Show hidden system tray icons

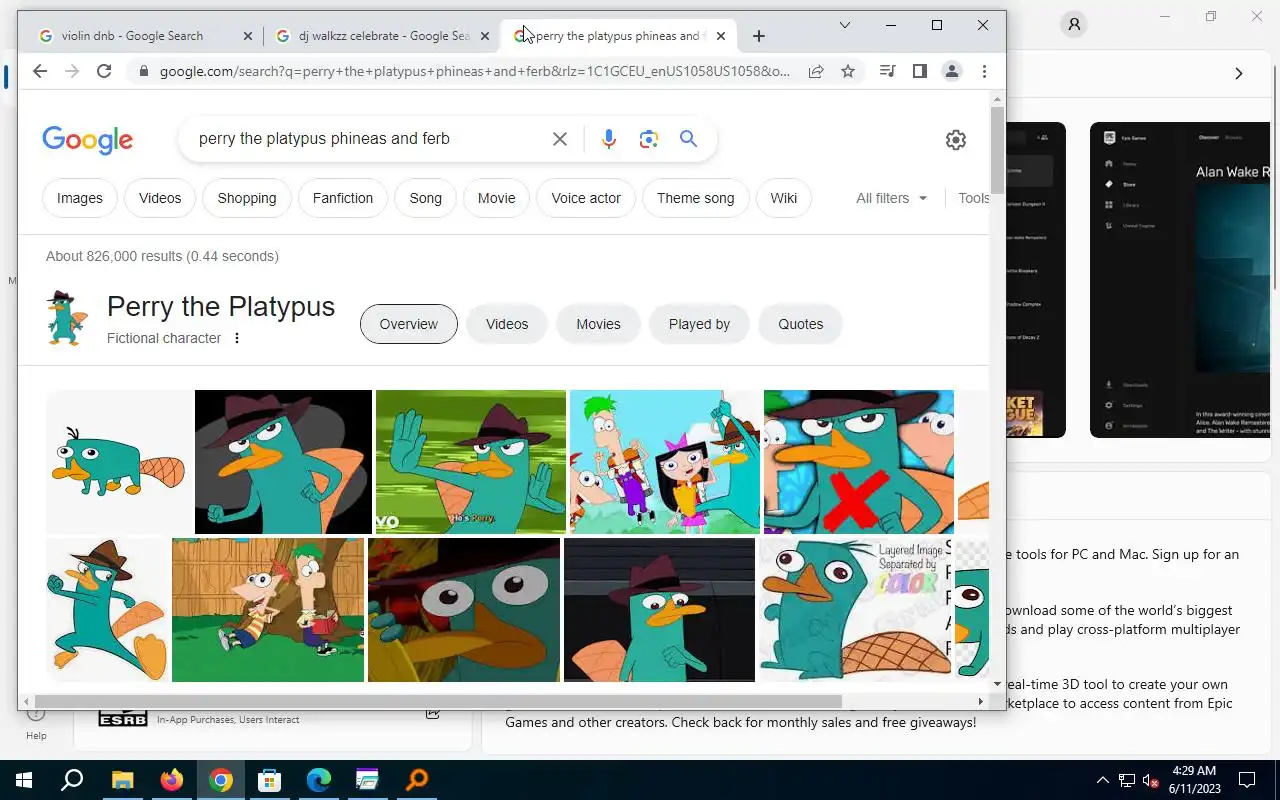(1103, 780)
